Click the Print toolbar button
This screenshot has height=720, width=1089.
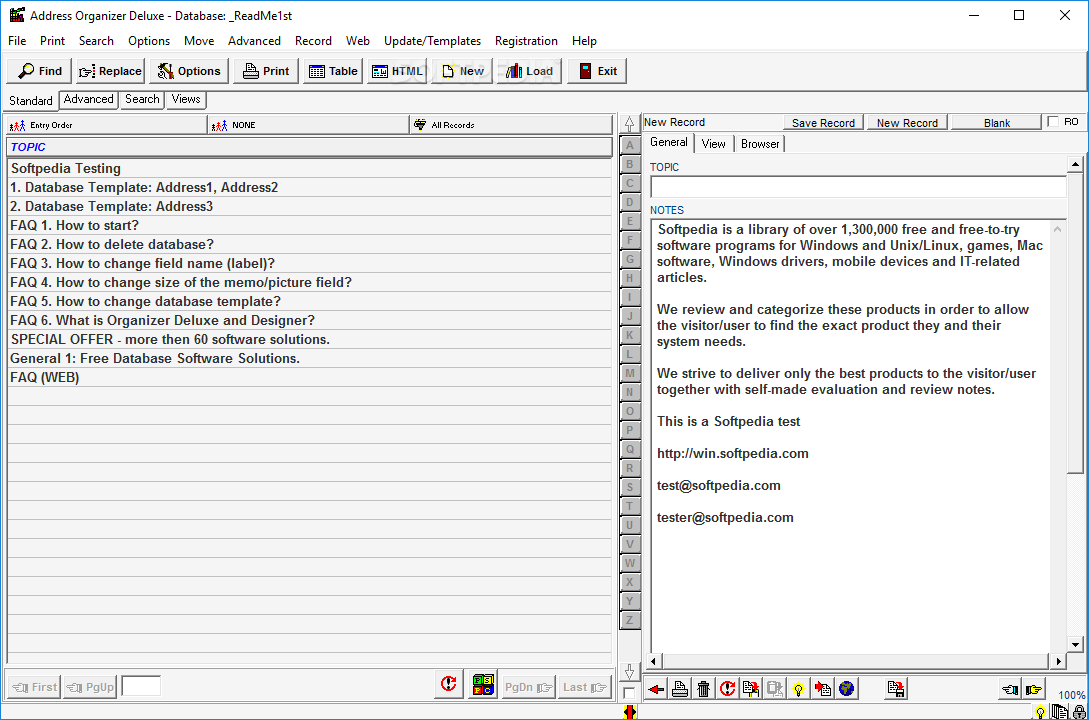pyautogui.click(x=266, y=71)
